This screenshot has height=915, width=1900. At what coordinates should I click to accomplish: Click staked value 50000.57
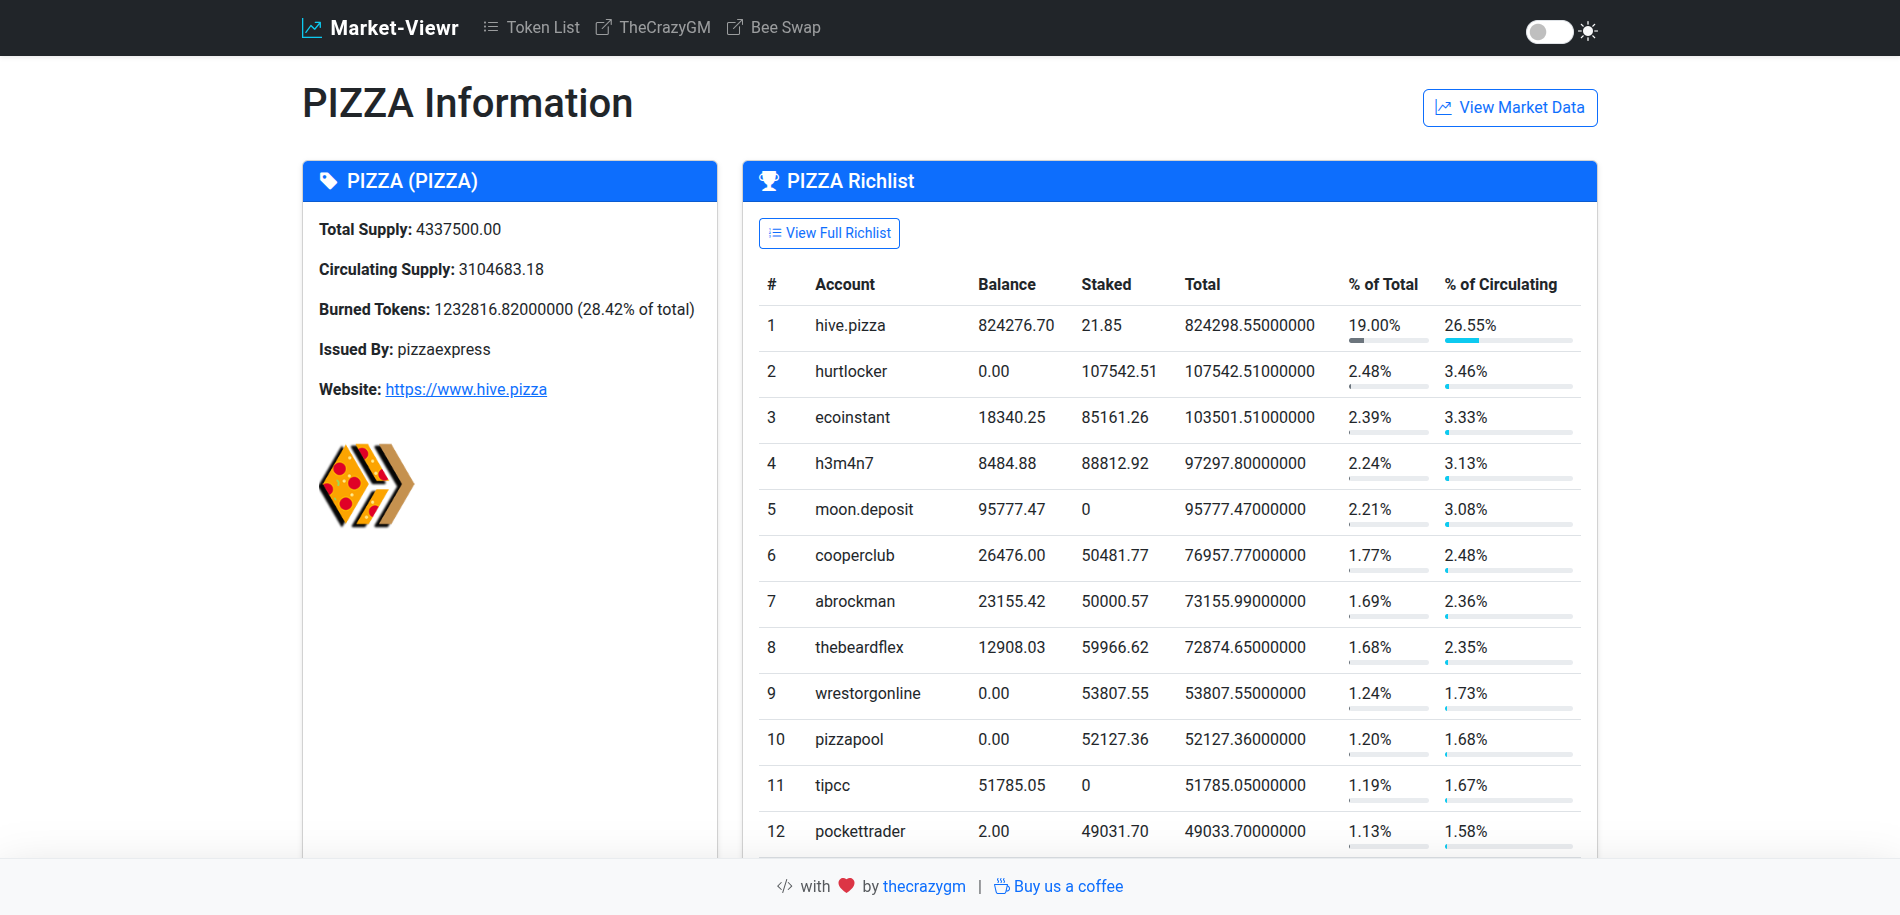click(x=1115, y=601)
